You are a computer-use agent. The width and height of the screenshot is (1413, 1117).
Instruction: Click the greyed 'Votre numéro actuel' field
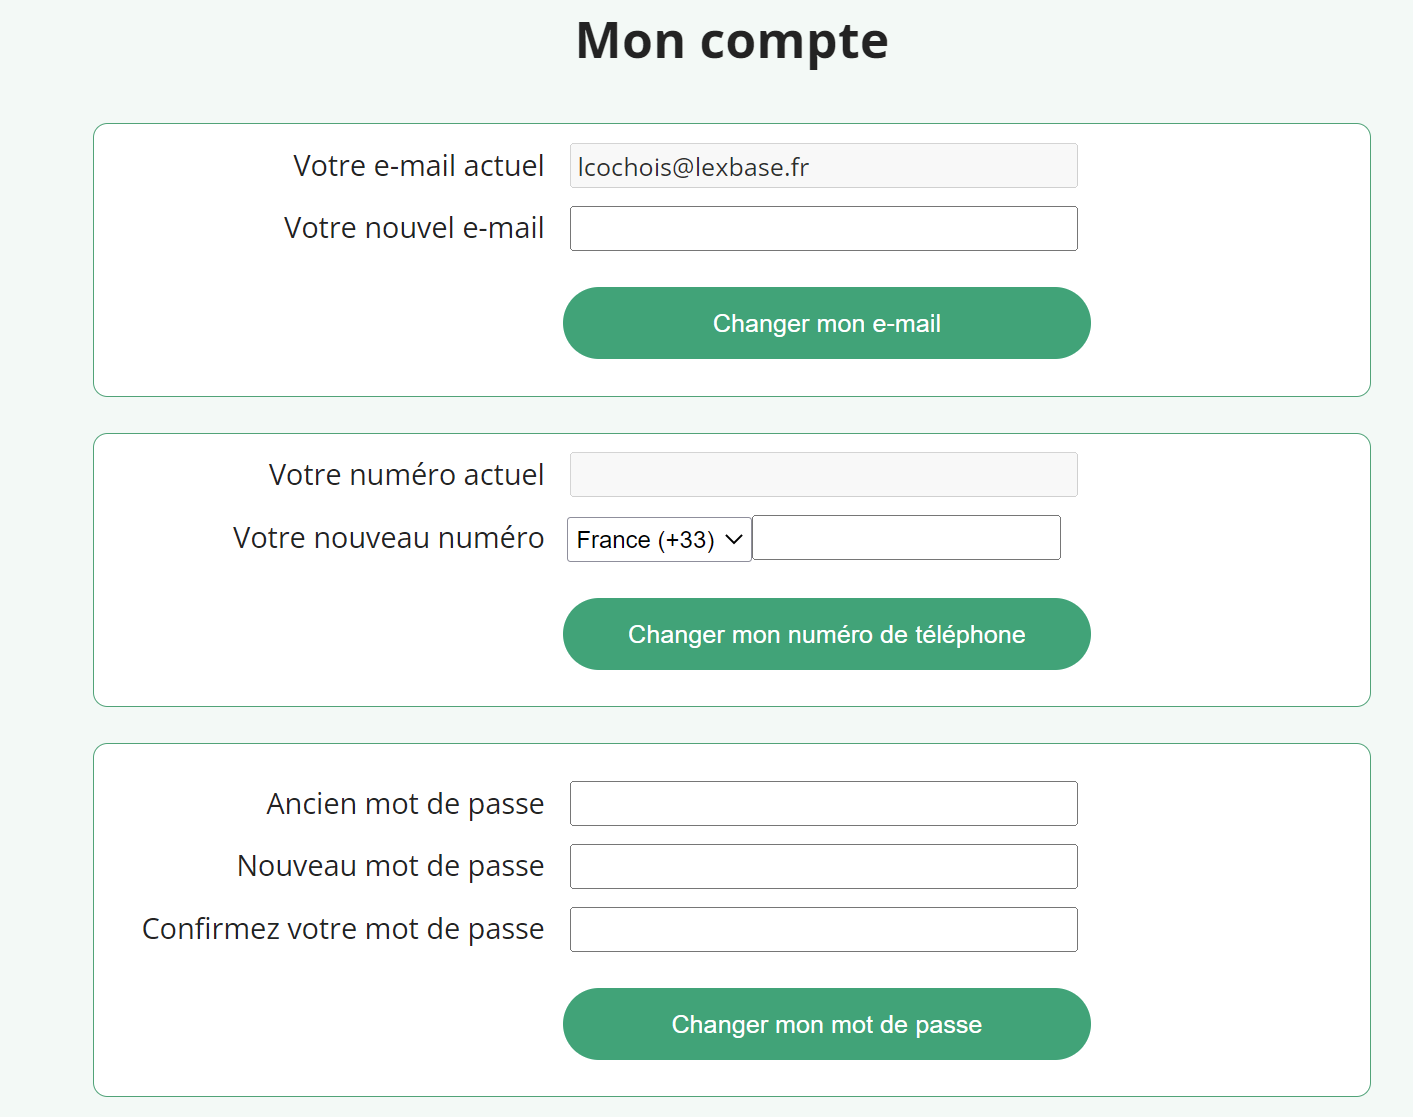pyautogui.click(x=823, y=475)
